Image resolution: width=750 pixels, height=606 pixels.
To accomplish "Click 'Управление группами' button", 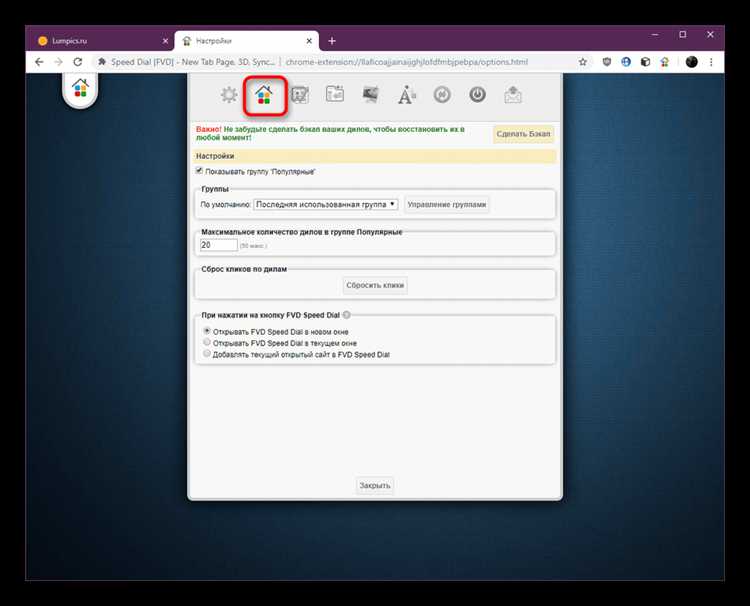I will pyautogui.click(x=447, y=204).
